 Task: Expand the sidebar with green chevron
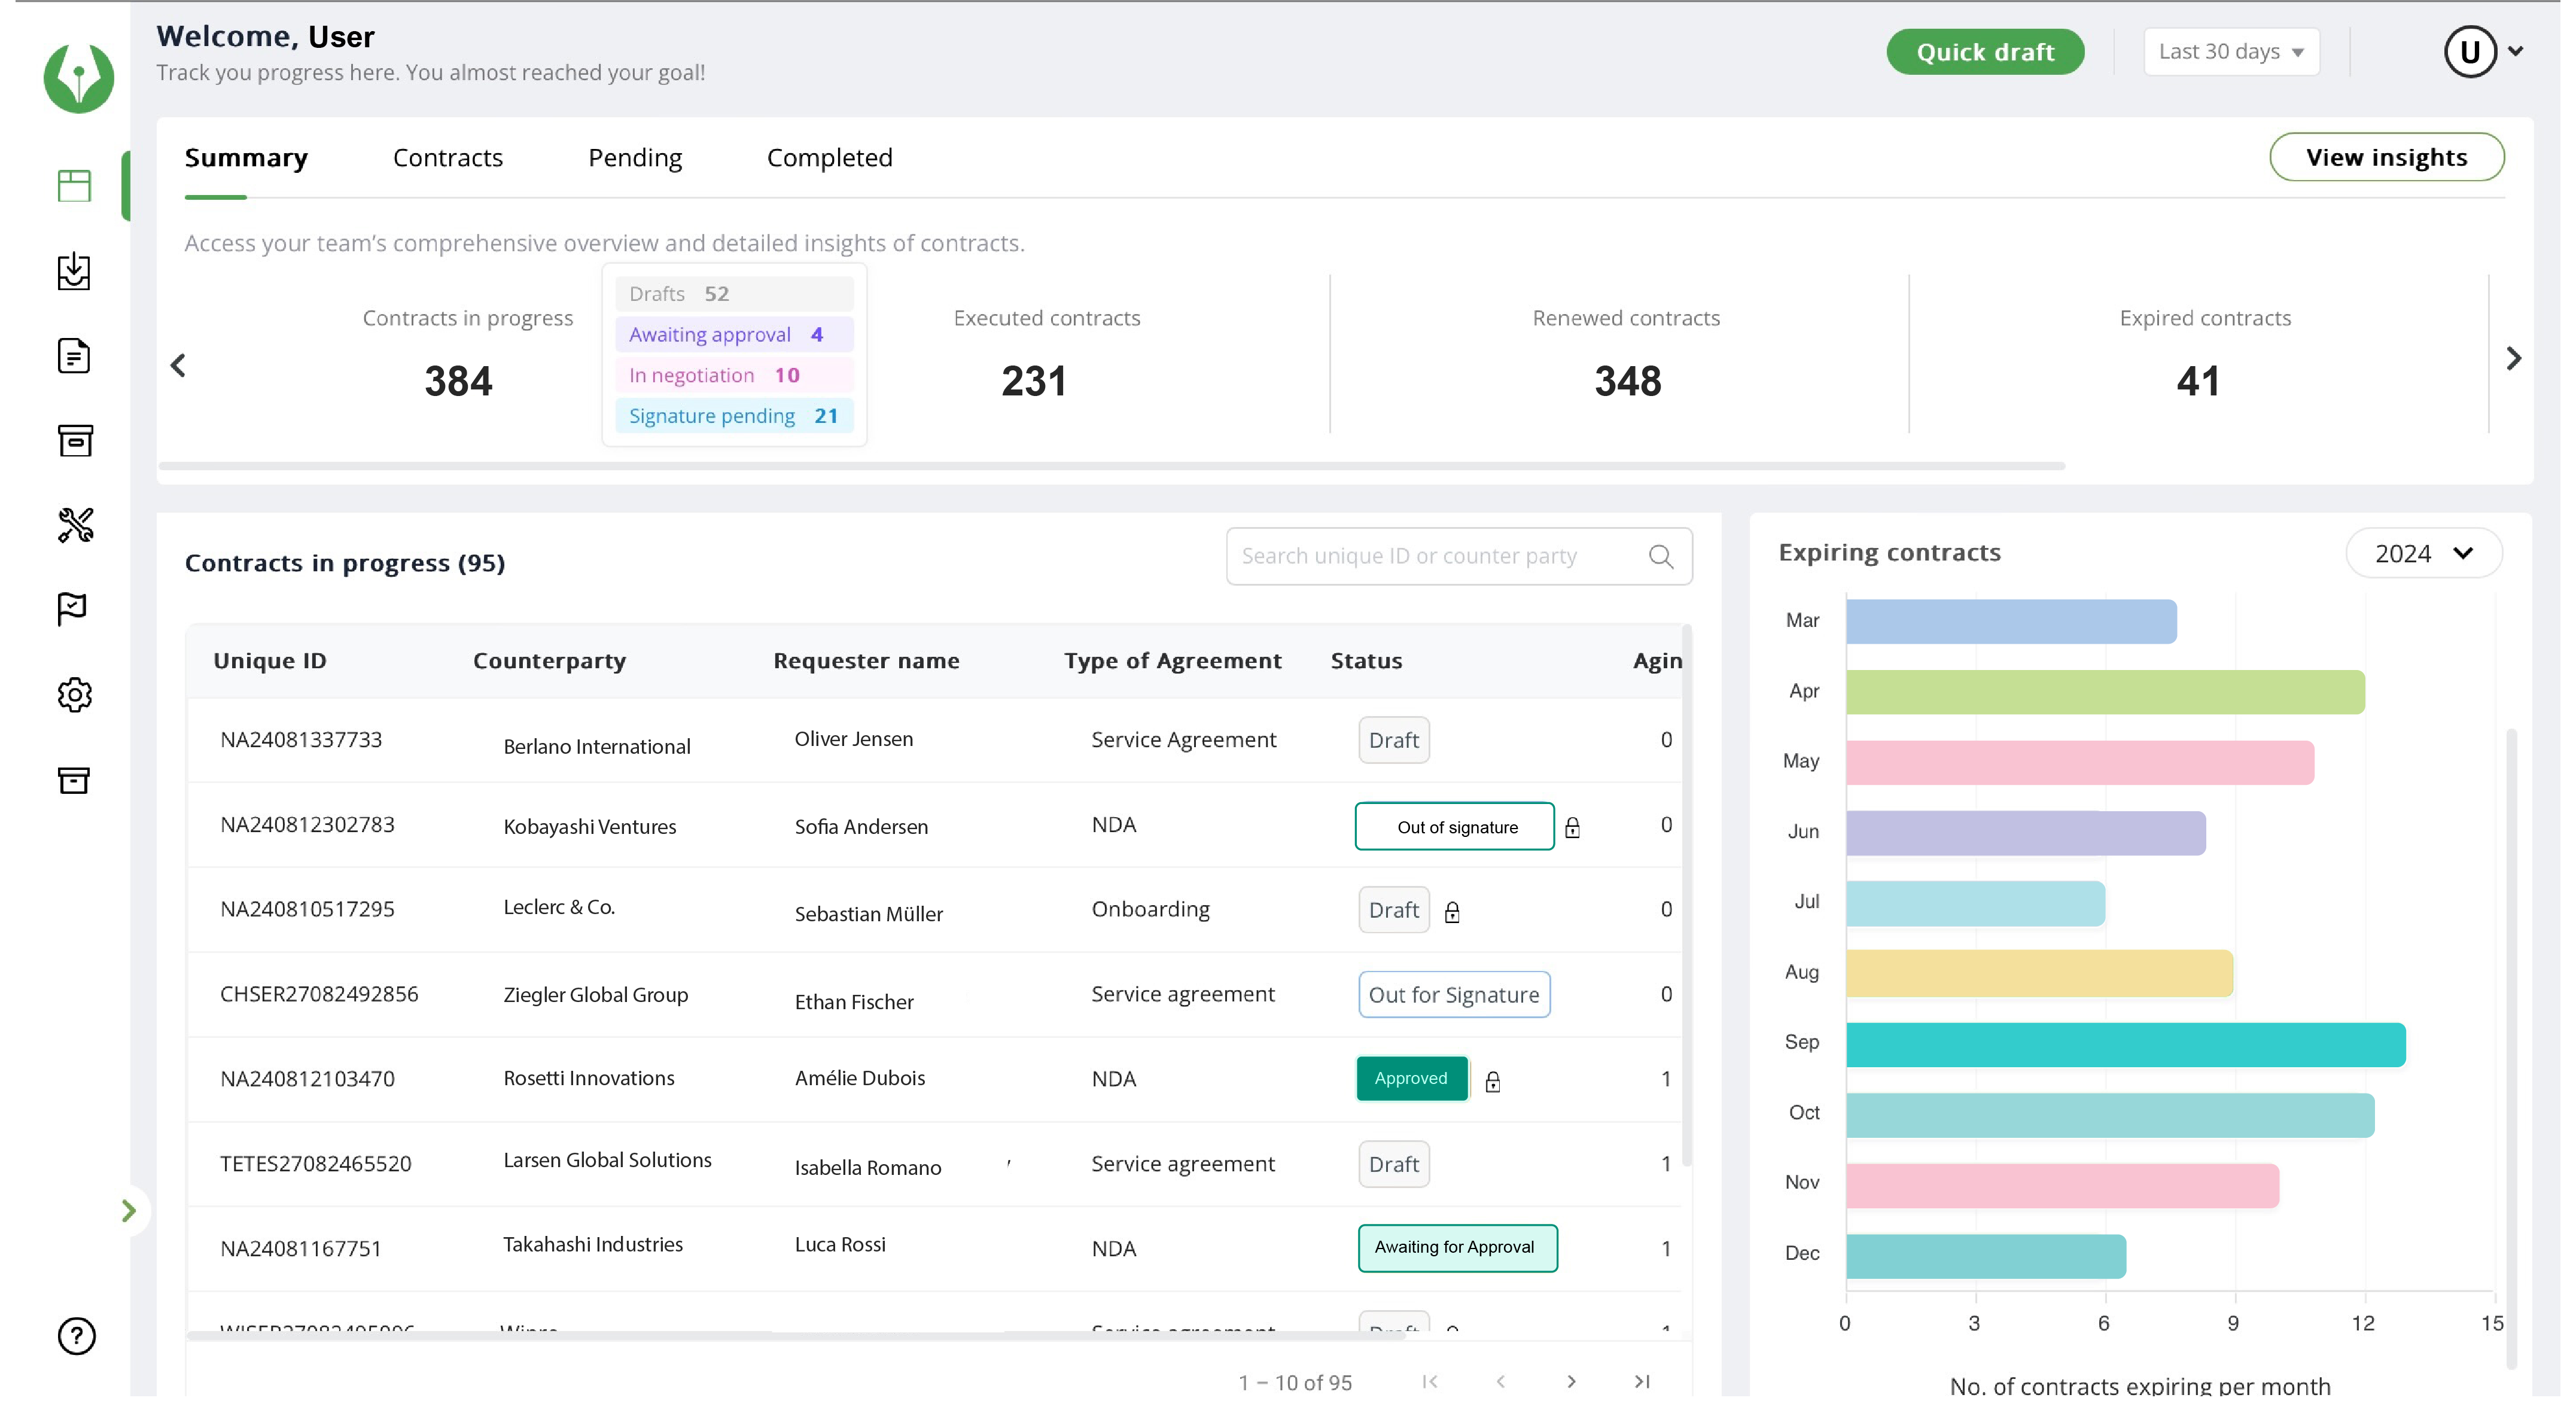(128, 1211)
